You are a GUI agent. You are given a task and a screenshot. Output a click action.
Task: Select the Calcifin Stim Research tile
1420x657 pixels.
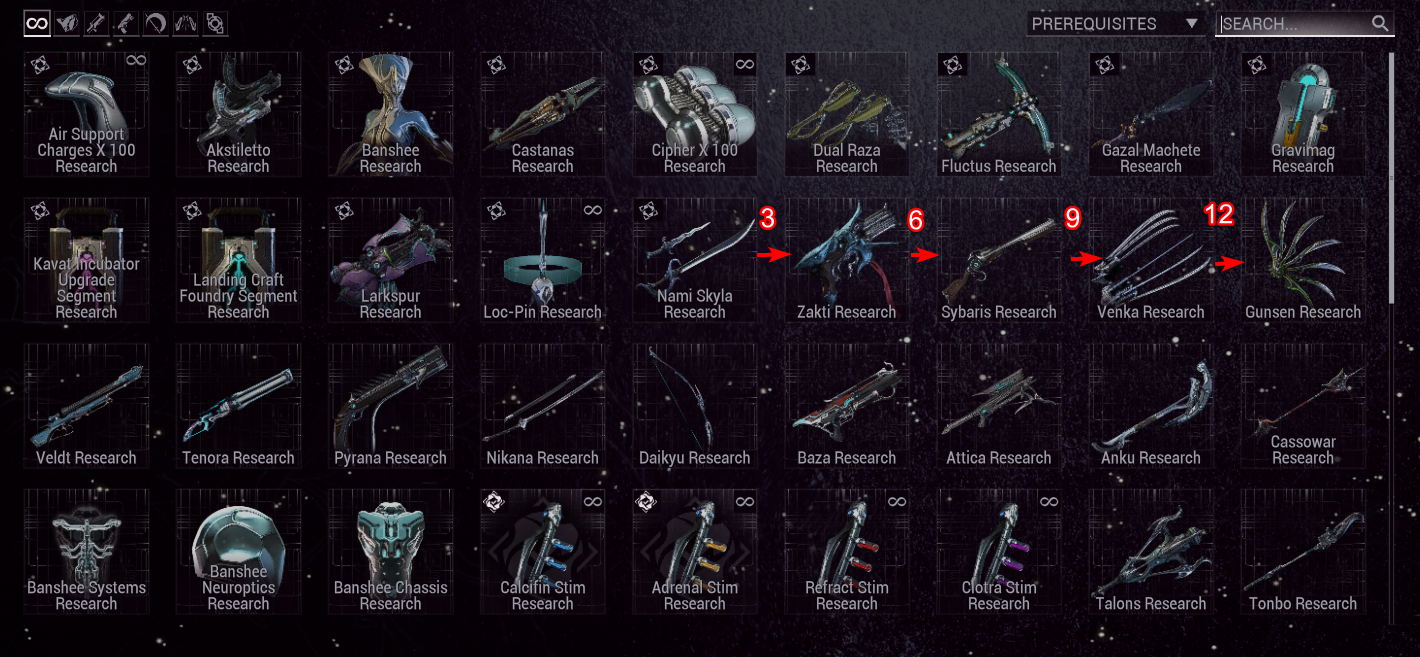tap(542, 552)
